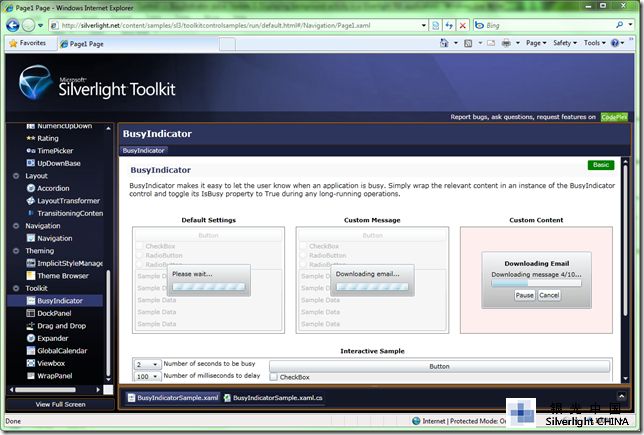Click into the browser address bar

240,25
